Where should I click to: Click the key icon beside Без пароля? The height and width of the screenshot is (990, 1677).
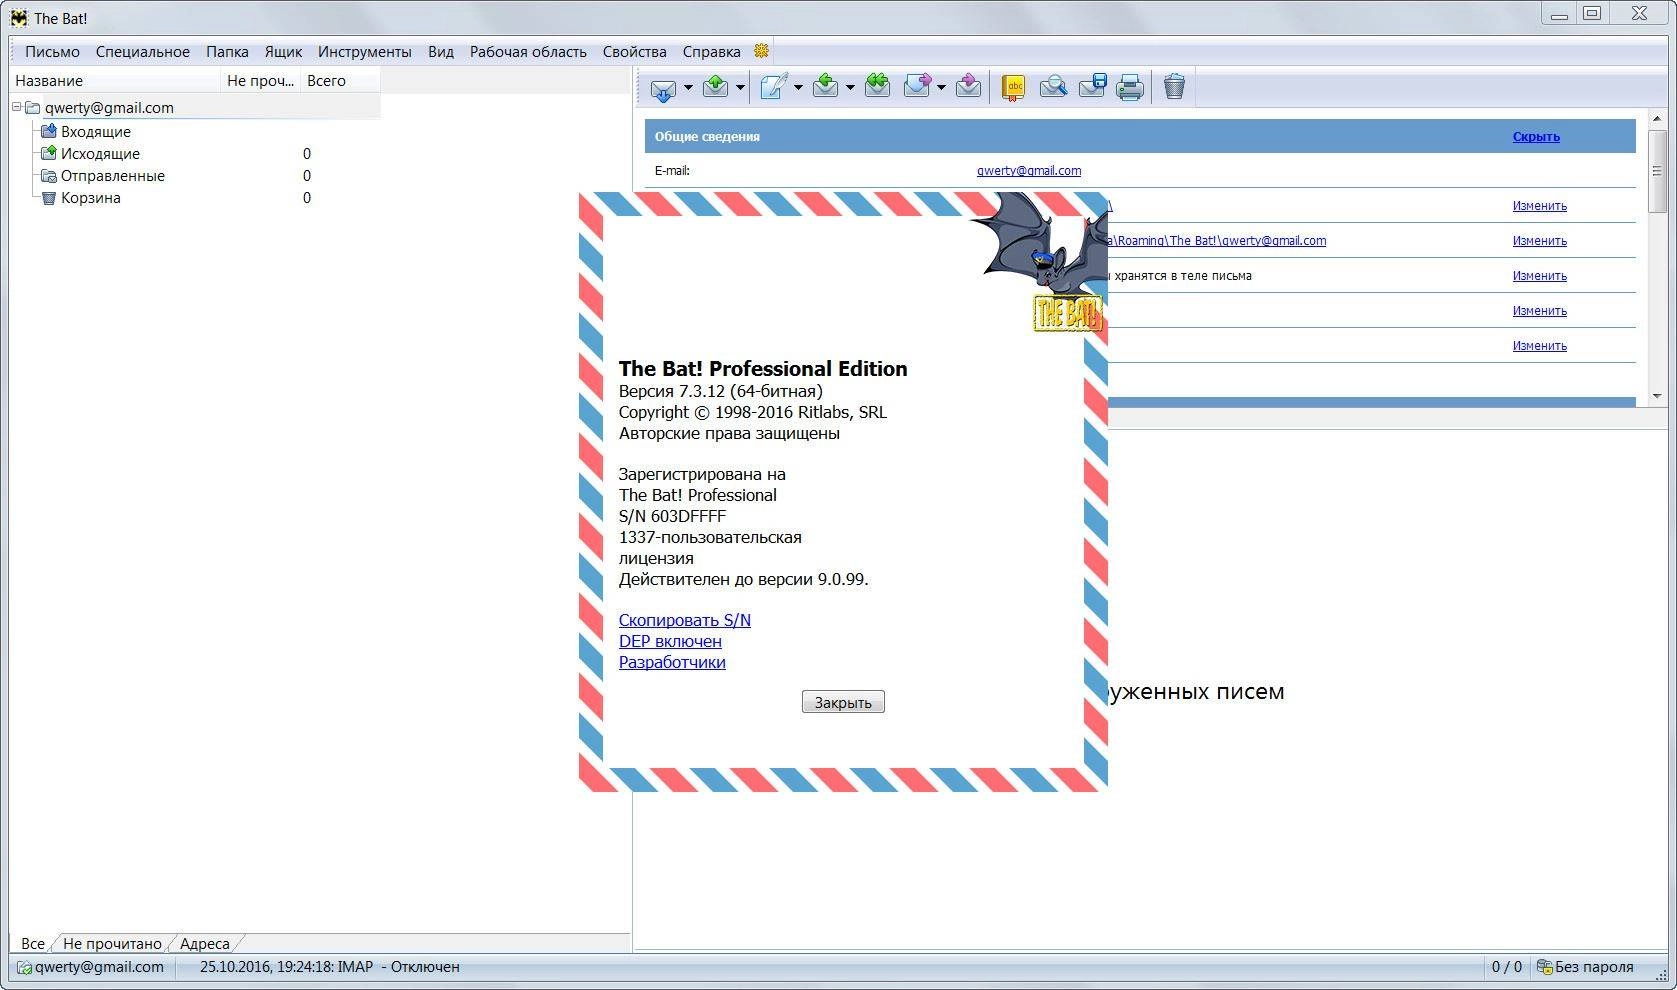(x=1544, y=967)
